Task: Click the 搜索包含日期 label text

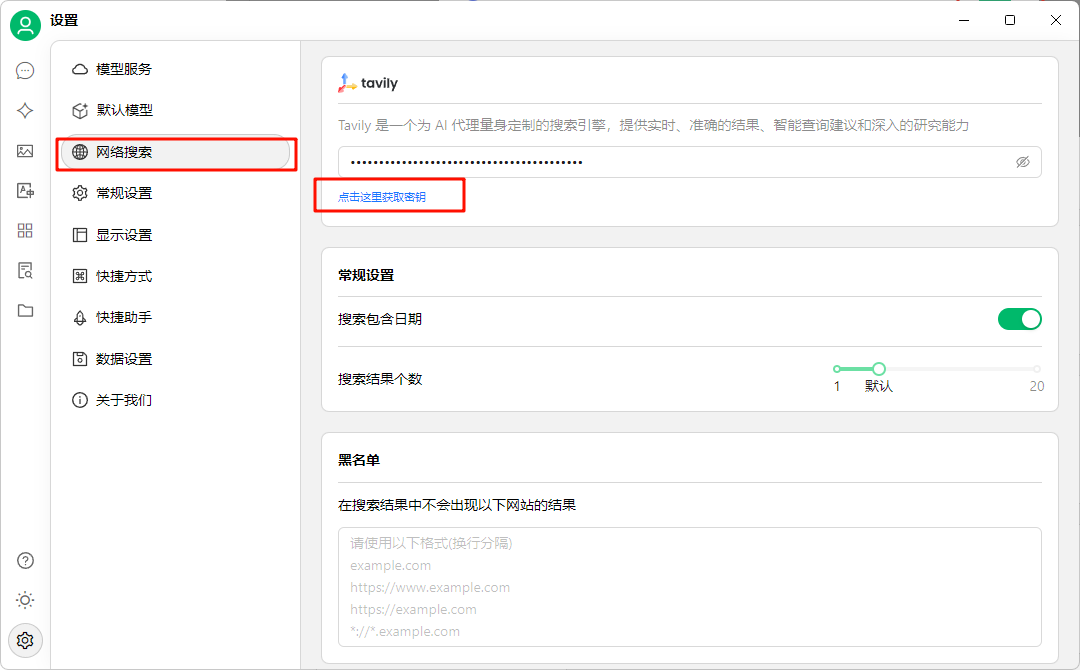Action: (380, 319)
